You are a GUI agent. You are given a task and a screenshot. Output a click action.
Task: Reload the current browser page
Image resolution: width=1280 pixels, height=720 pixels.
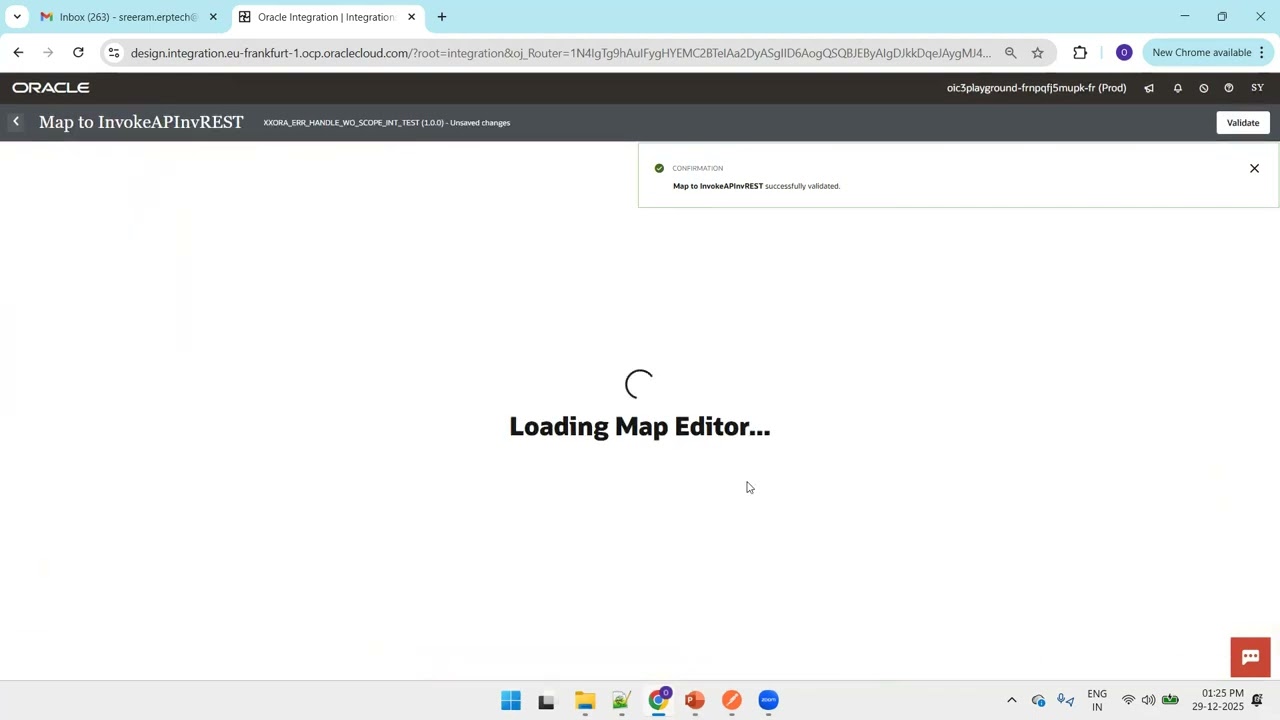pos(78,53)
